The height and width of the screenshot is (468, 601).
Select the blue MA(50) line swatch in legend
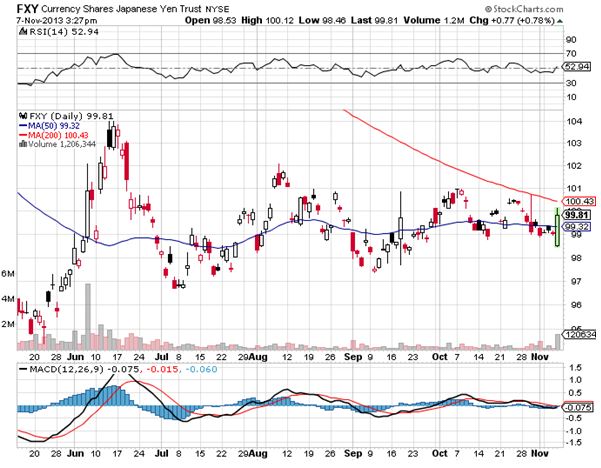(23, 126)
